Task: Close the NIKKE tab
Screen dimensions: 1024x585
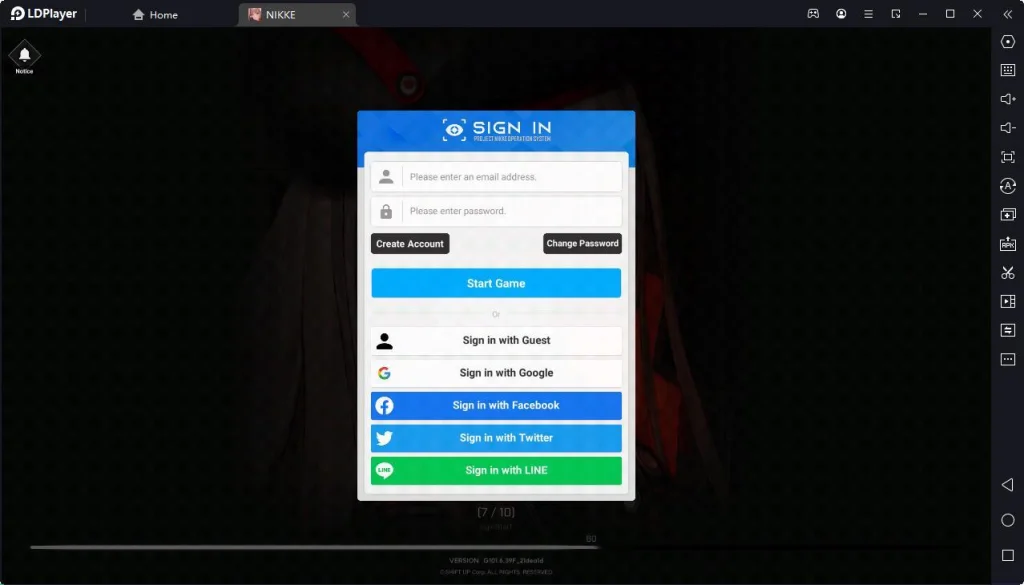Action: tap(346, 14)
